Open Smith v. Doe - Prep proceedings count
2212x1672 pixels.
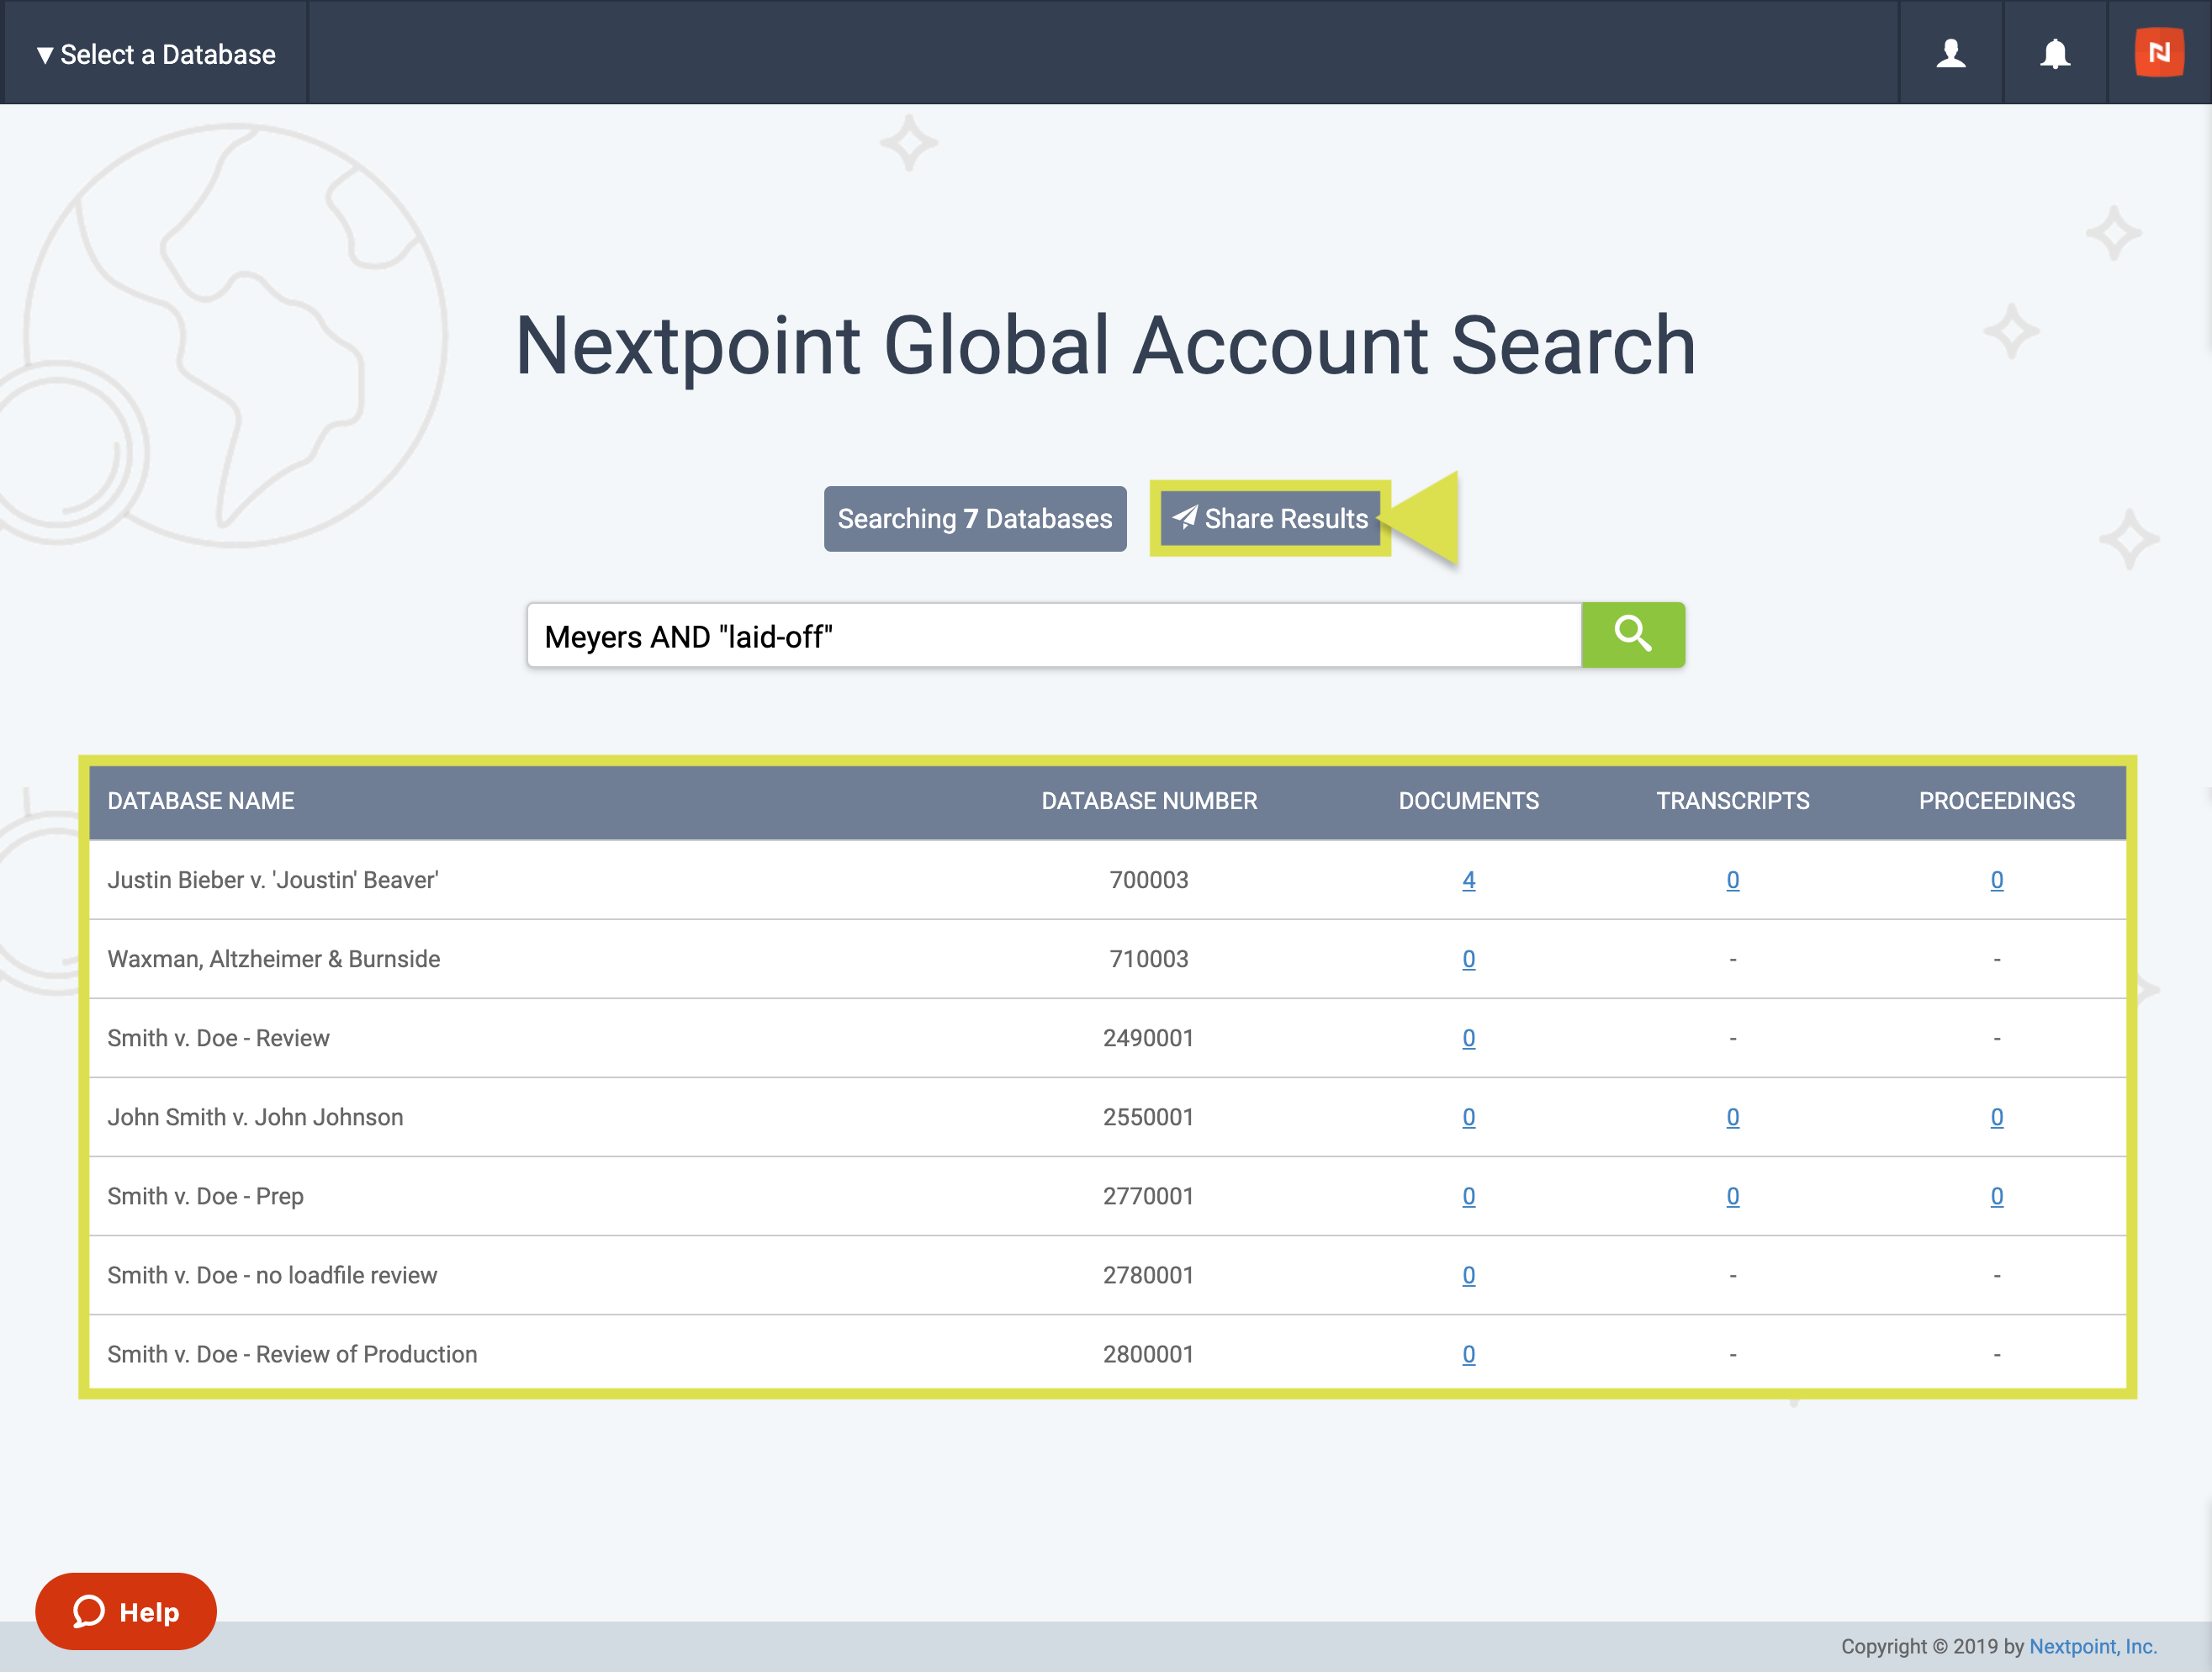tap(1996, 1196)
